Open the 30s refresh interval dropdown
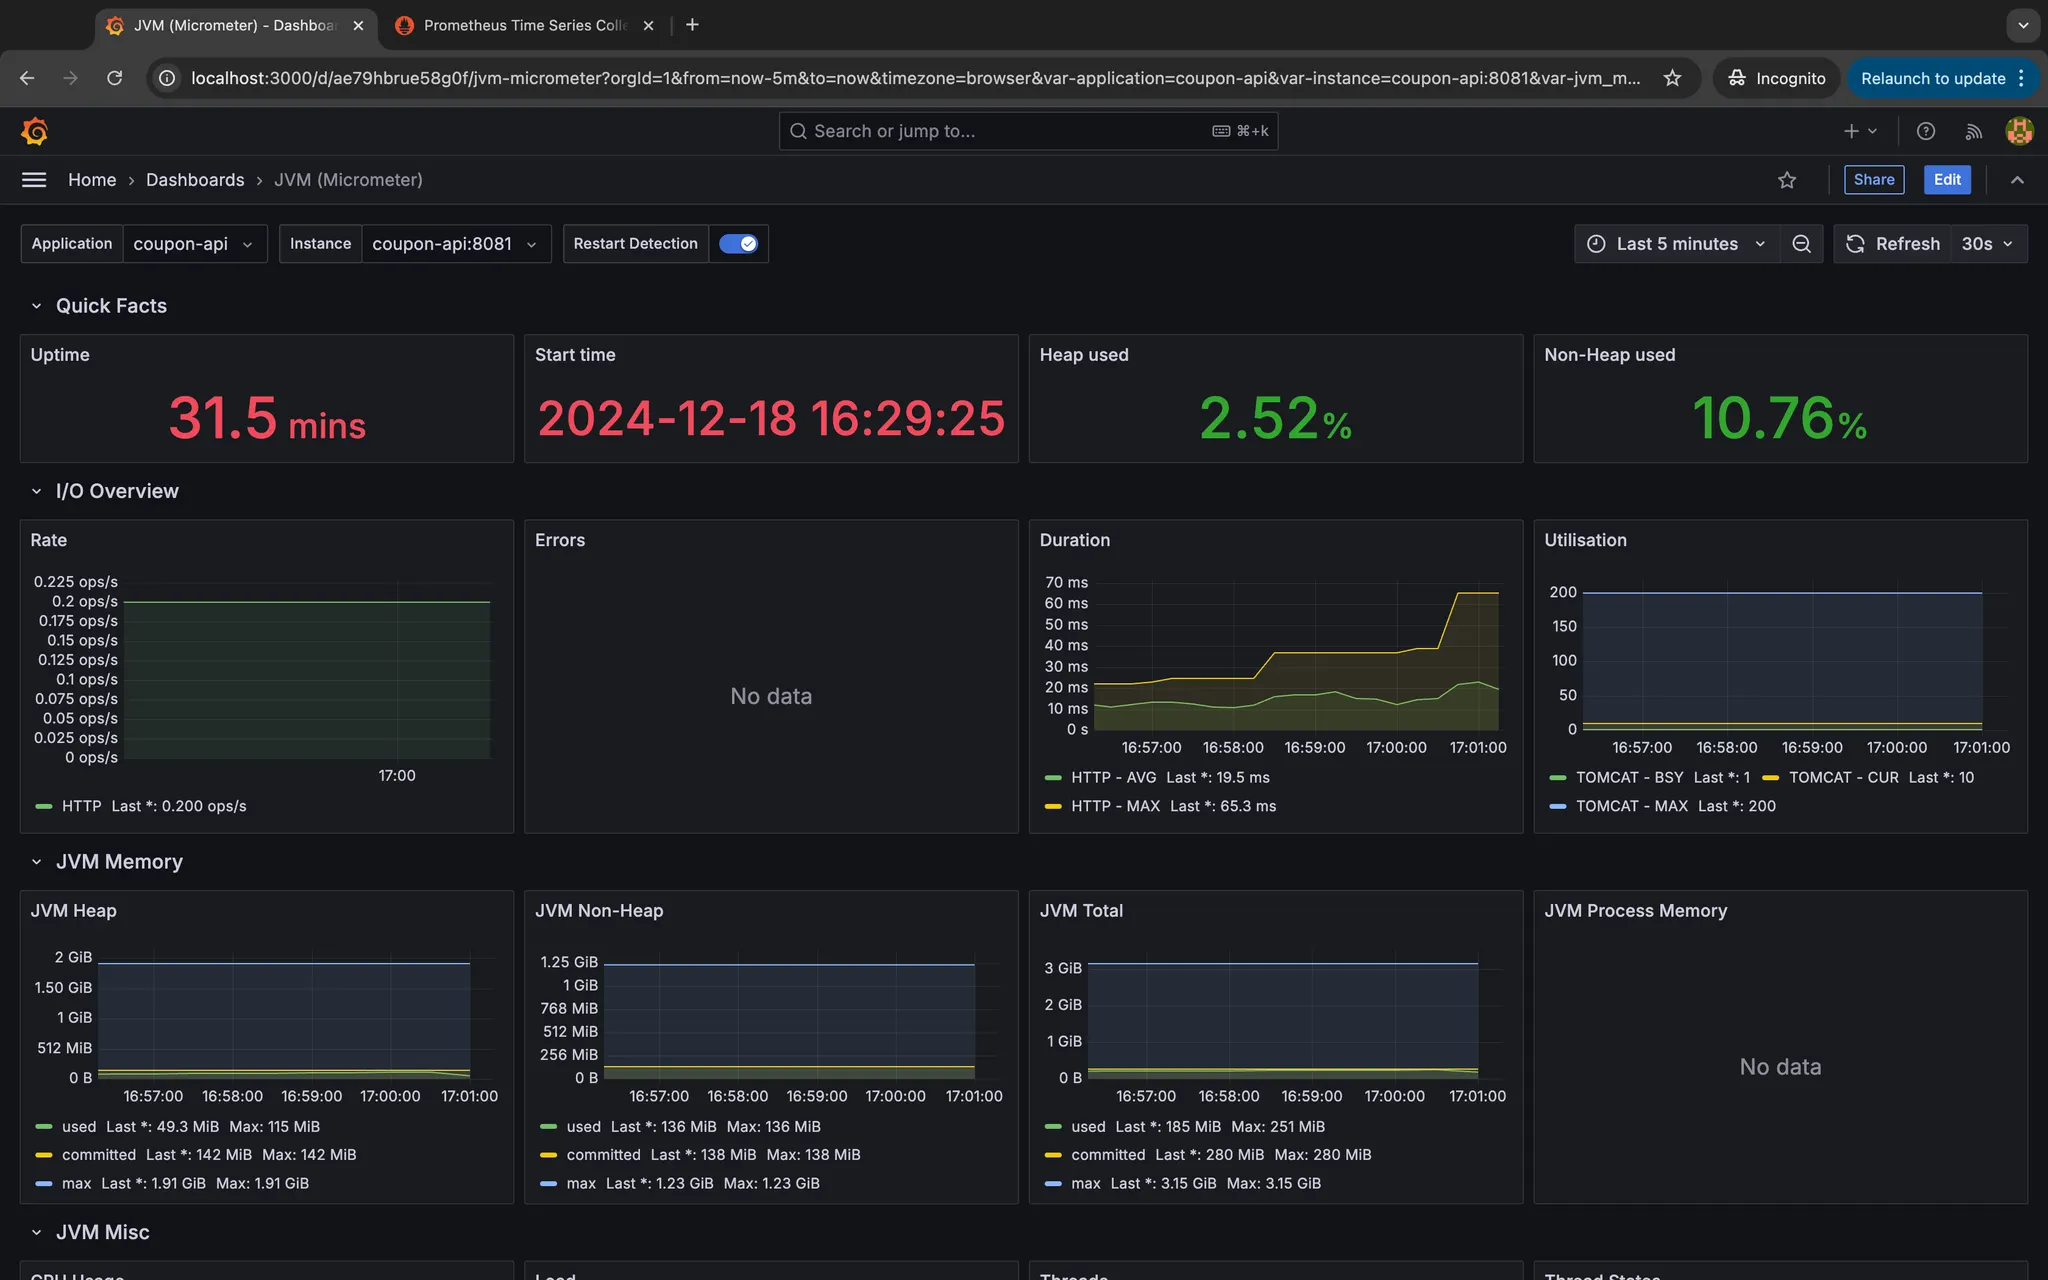 pyautogui.click(x=1987, y=244)
